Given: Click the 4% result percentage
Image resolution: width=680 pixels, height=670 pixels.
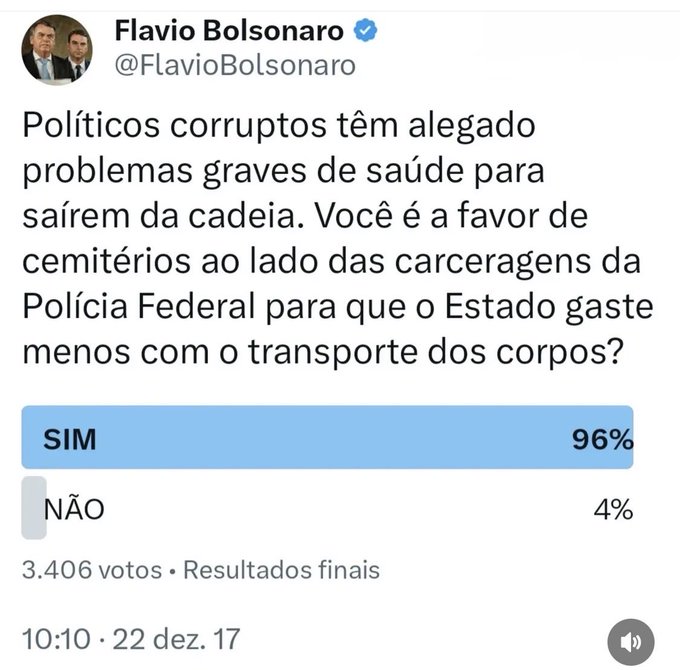Looking at the screenshot, I should (612, 509).
